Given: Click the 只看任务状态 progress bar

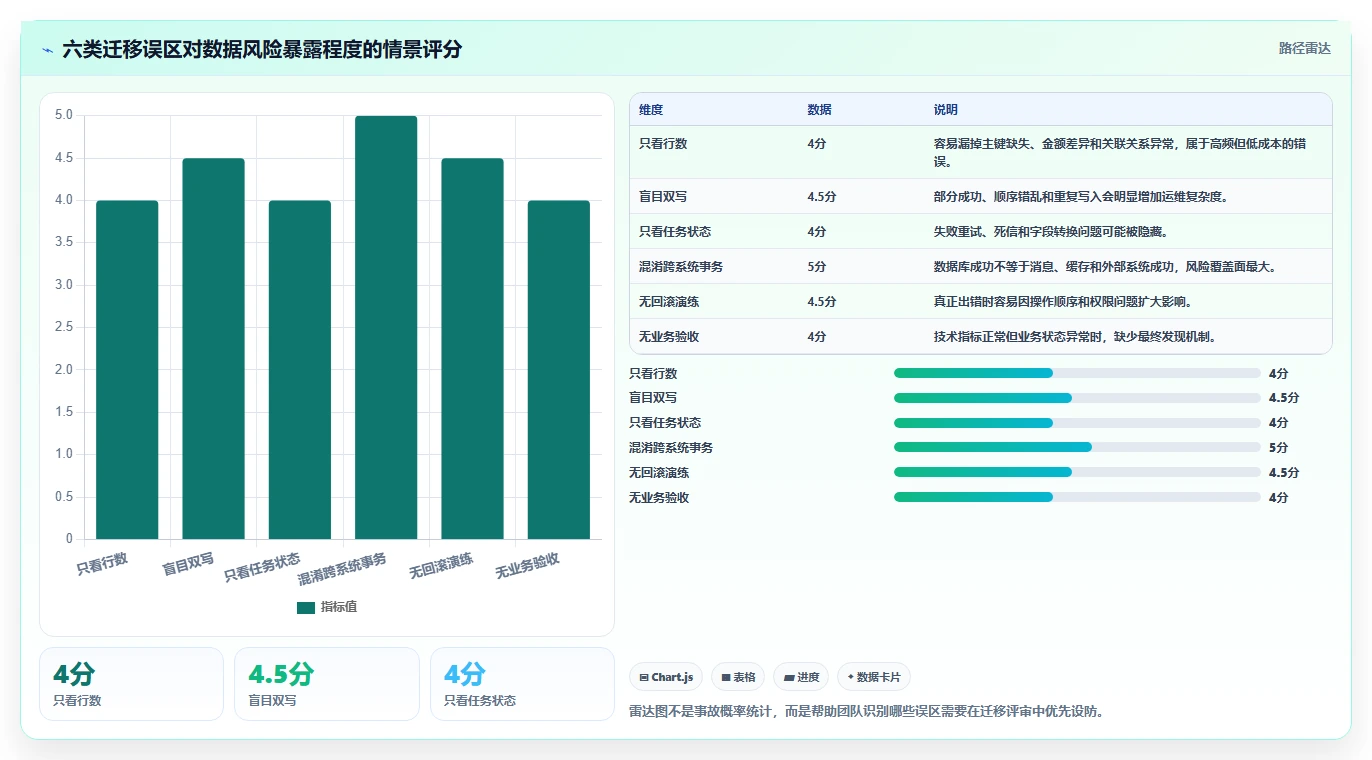Looking at the screenshot, I should pyautogui.click(x=1077, y=423).
